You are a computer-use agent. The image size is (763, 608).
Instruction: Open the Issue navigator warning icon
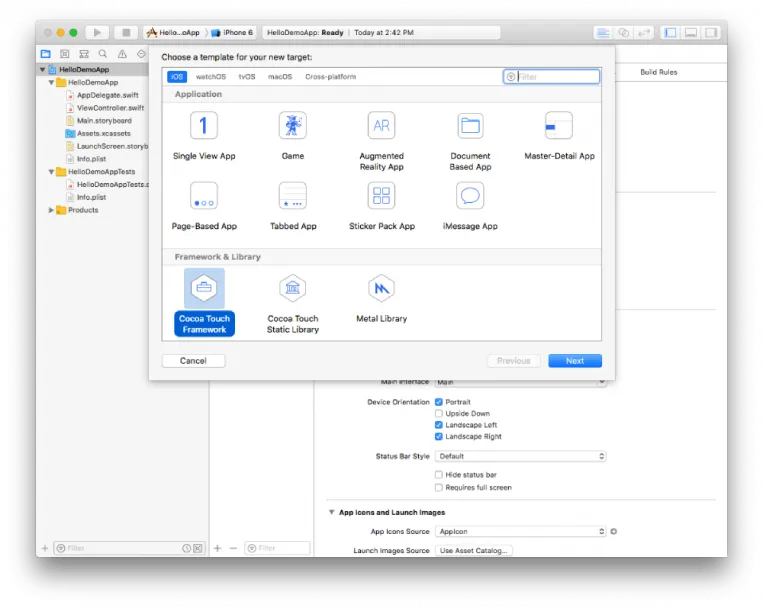pyautogui.click(x=122, y=54)
